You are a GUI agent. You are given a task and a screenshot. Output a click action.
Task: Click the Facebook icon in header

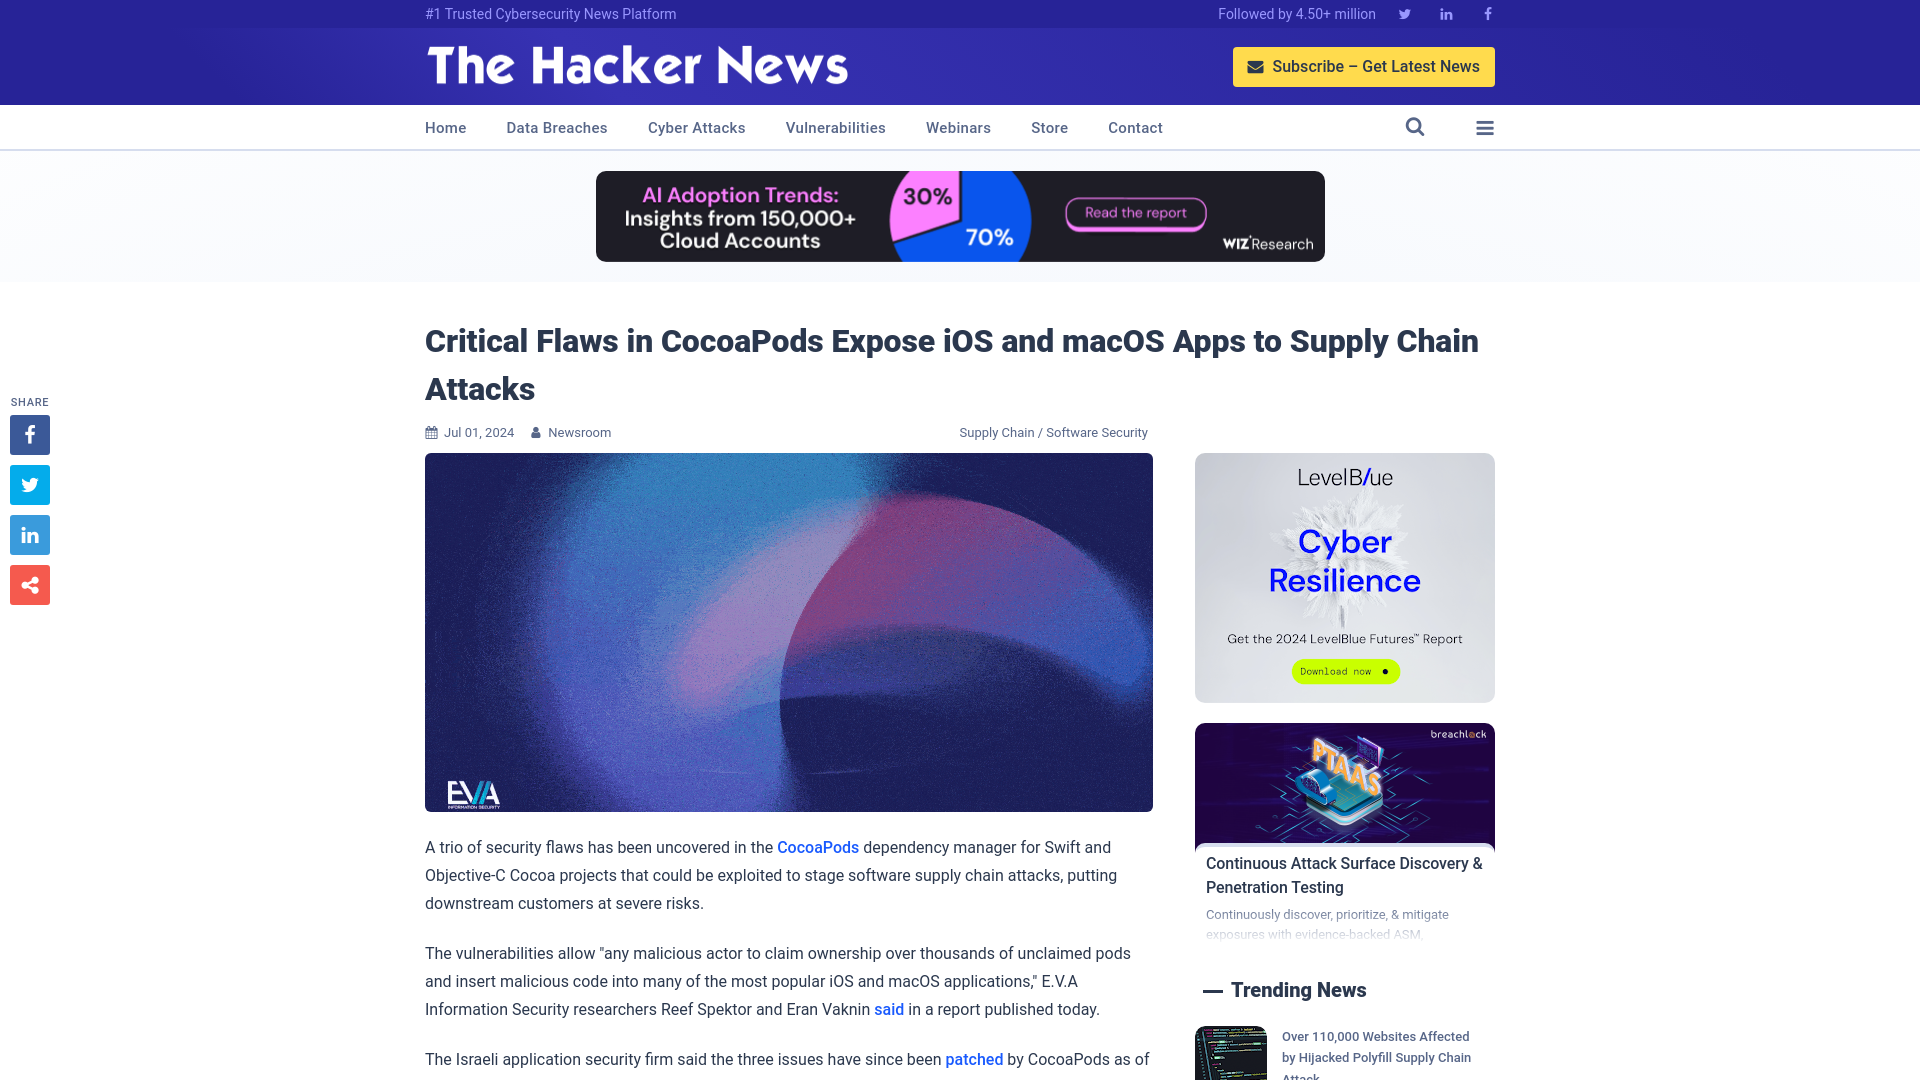(x=1487, y=15)
